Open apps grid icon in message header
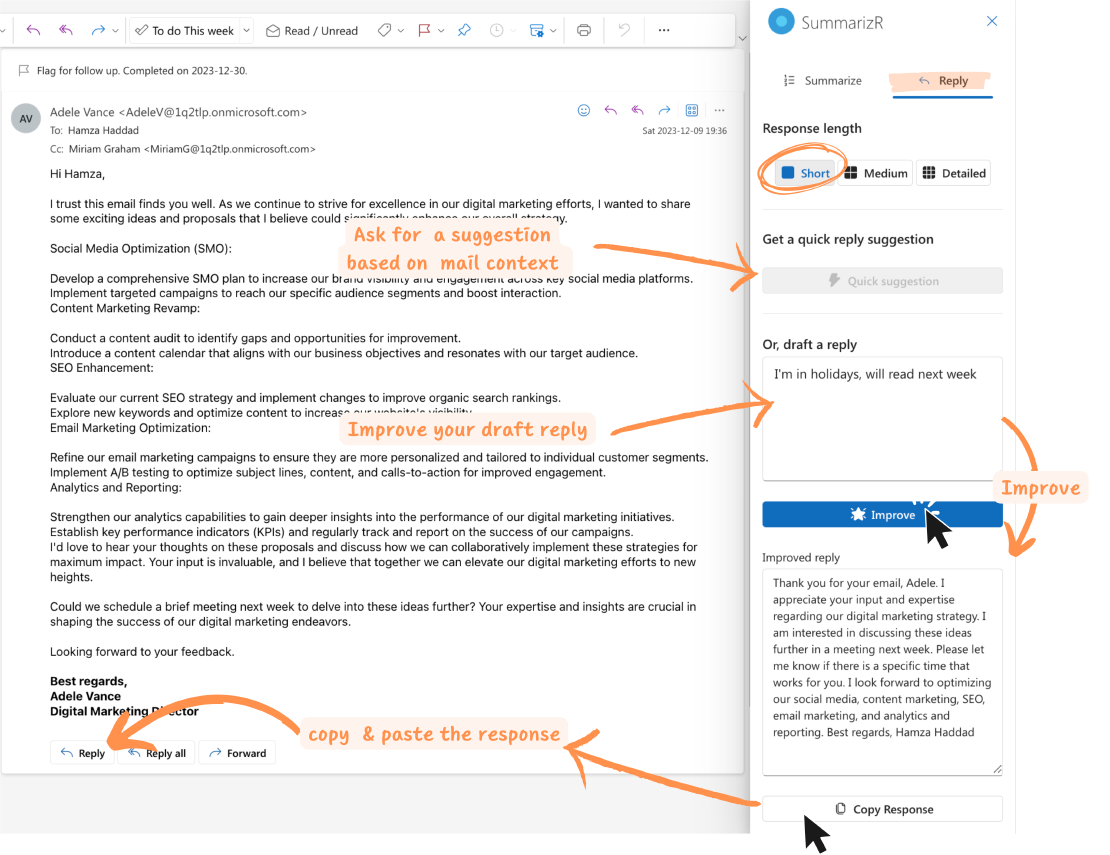Screen dimensions: 1110x855 coord(692,110)
